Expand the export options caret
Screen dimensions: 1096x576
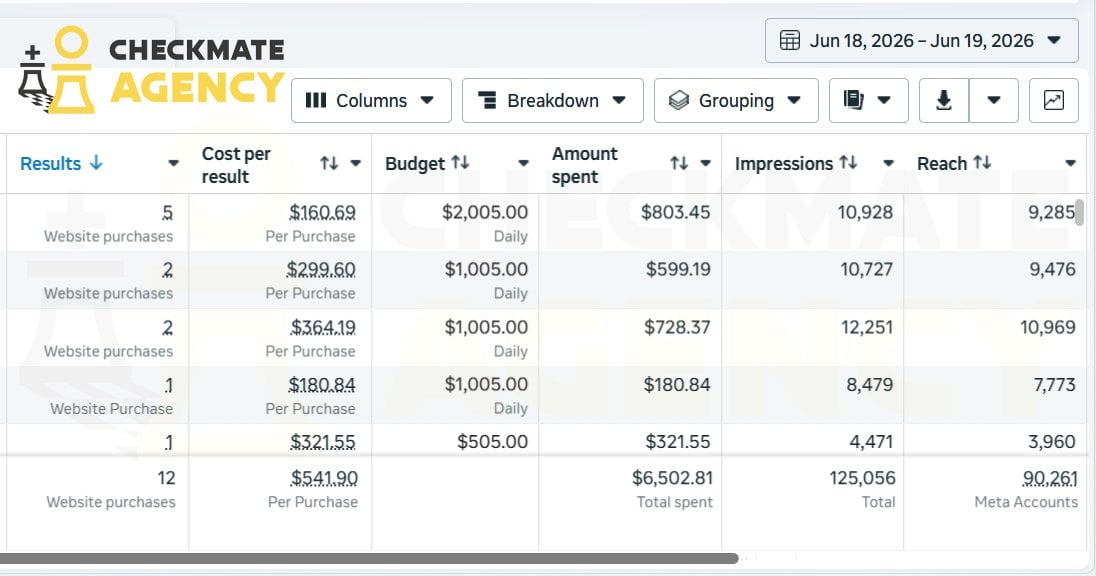[994, 101]
